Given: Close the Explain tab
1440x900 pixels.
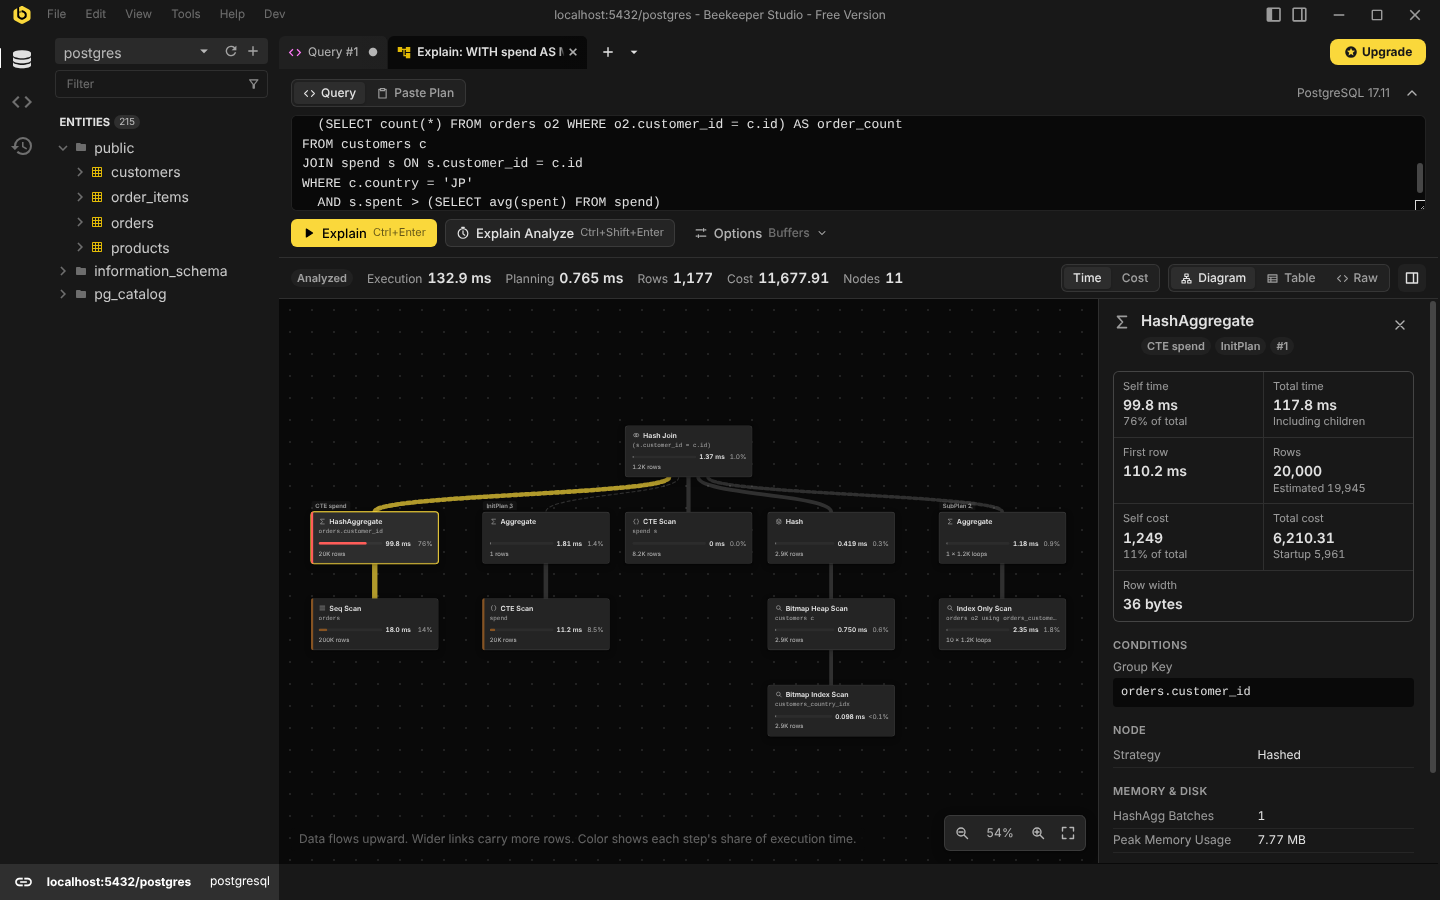Looking at the screenshot, I should pyautogui.click(x=573, y=52).
